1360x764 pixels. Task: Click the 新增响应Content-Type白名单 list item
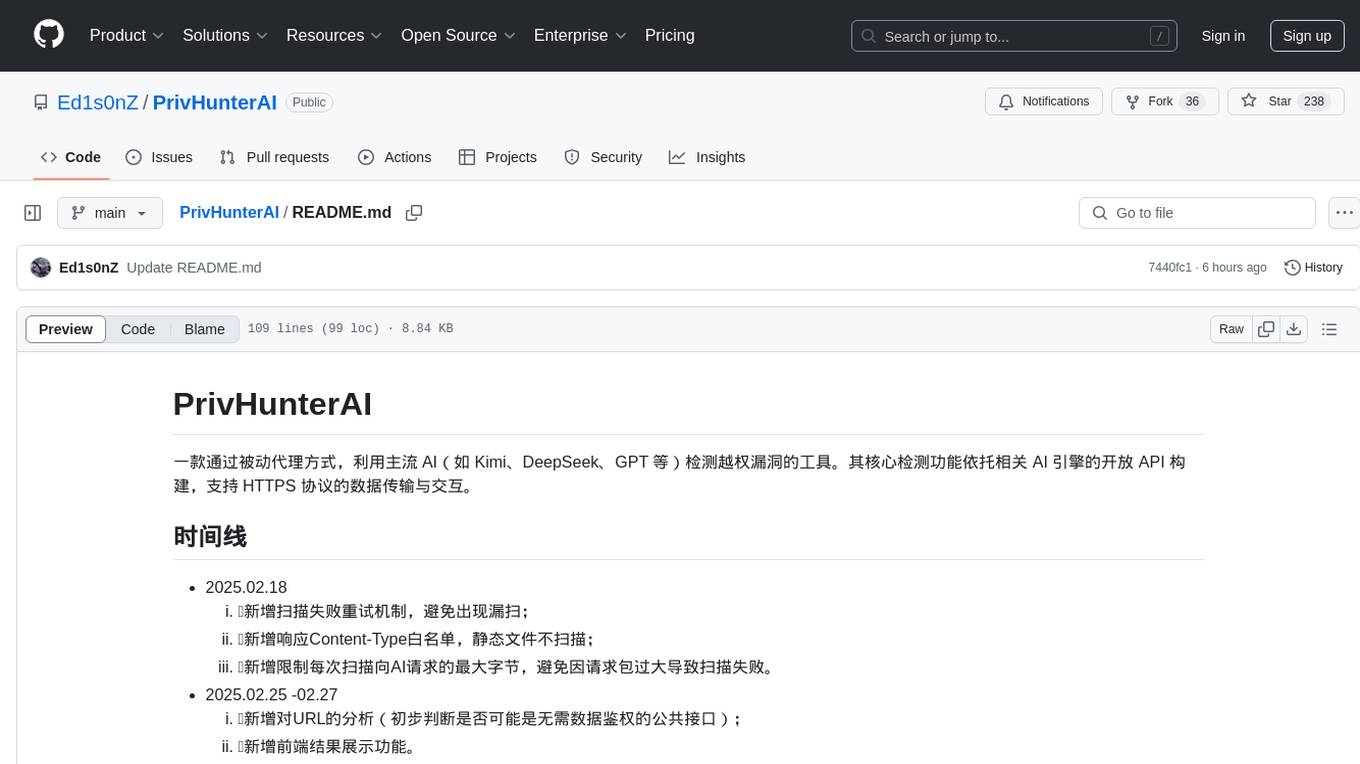coord(416,639)
